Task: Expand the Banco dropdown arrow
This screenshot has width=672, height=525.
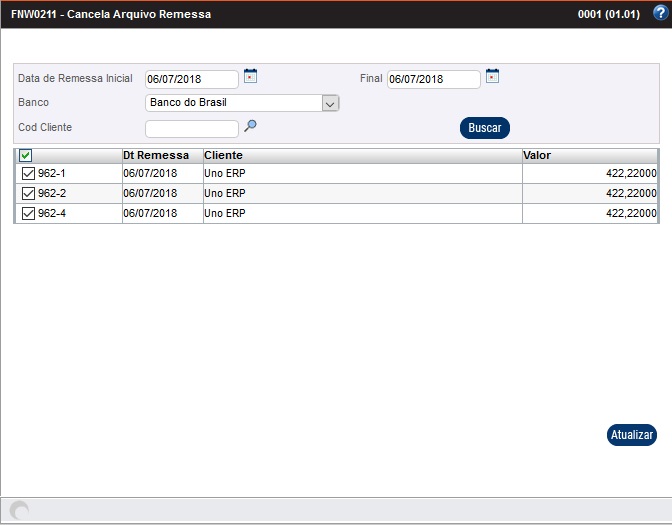Action: 330,103
